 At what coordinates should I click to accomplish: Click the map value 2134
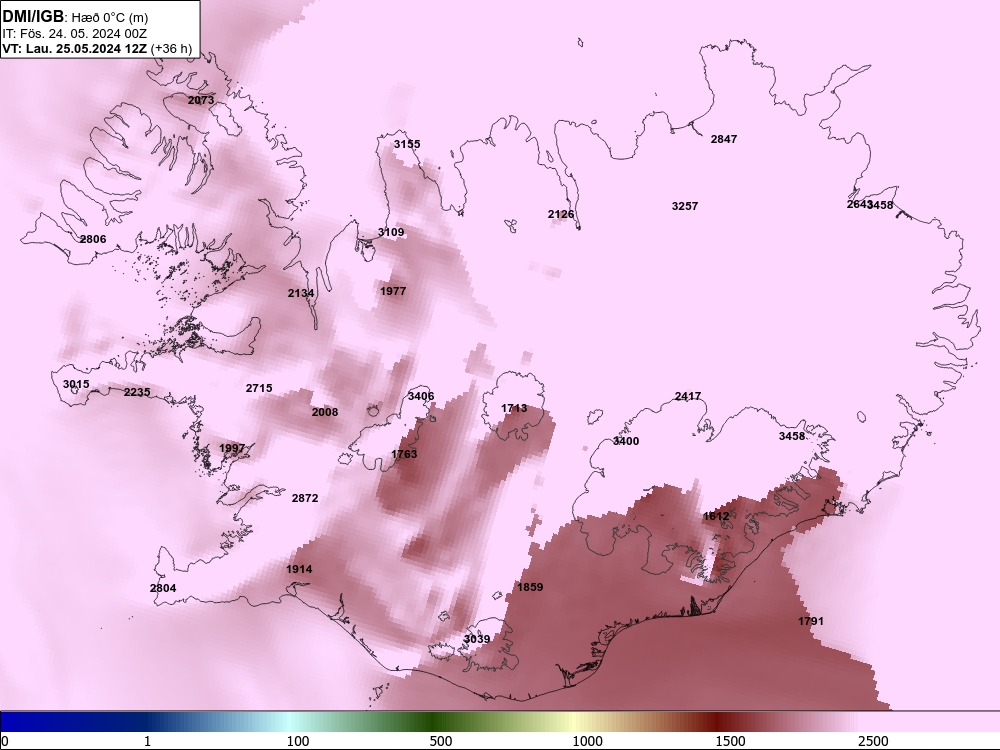point(300,293)
